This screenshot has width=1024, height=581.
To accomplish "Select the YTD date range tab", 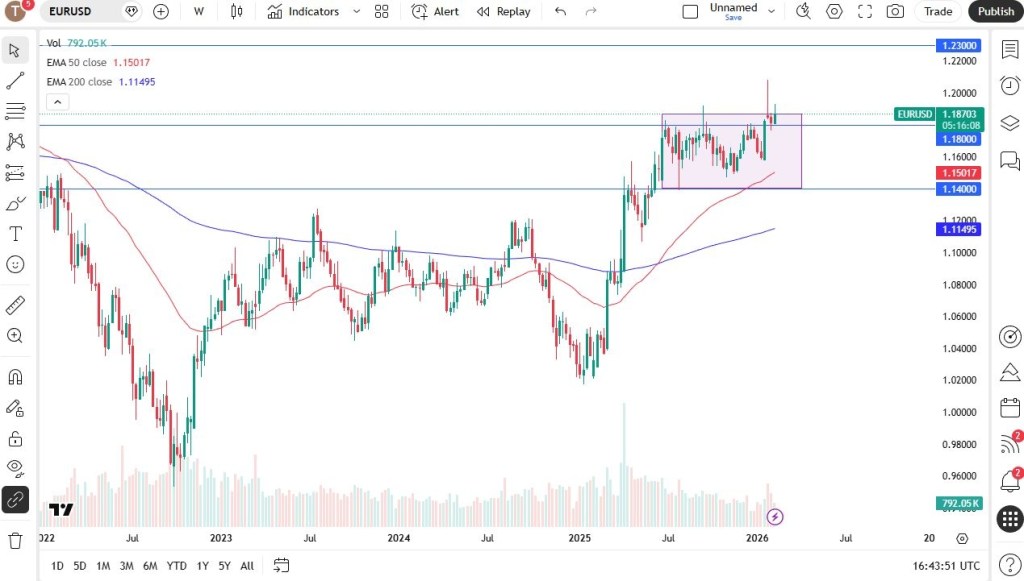I will pyautogui.click(x=177, y=566).
